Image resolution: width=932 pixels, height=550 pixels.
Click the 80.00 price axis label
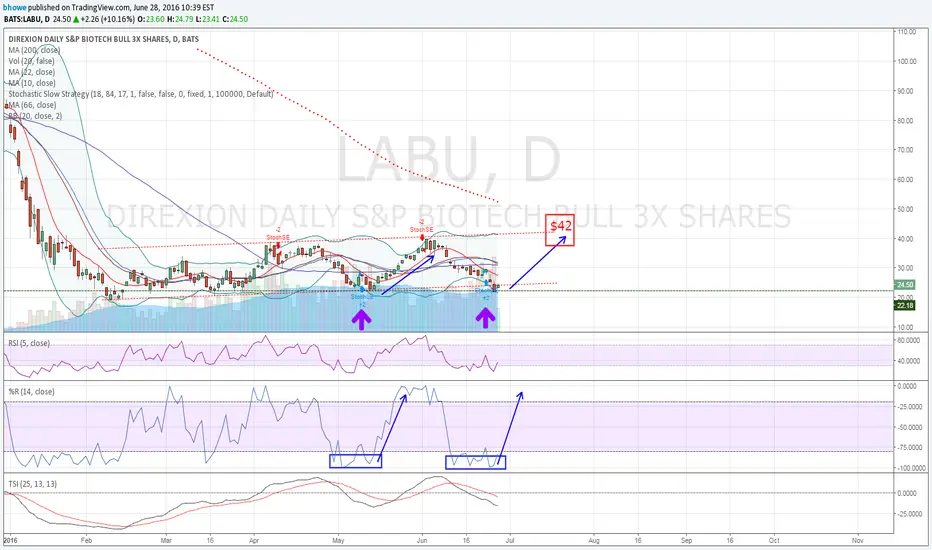pyautogui.click(x=906, y=121)
